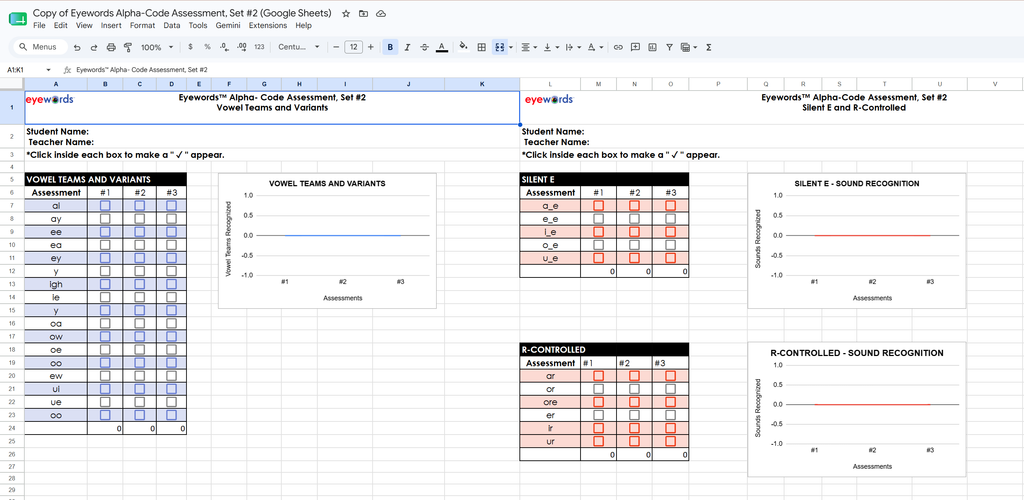Open the borders tool
The width and height of the screenshot is (1024, 500).
pyautogui.click(x=481, y=47)
